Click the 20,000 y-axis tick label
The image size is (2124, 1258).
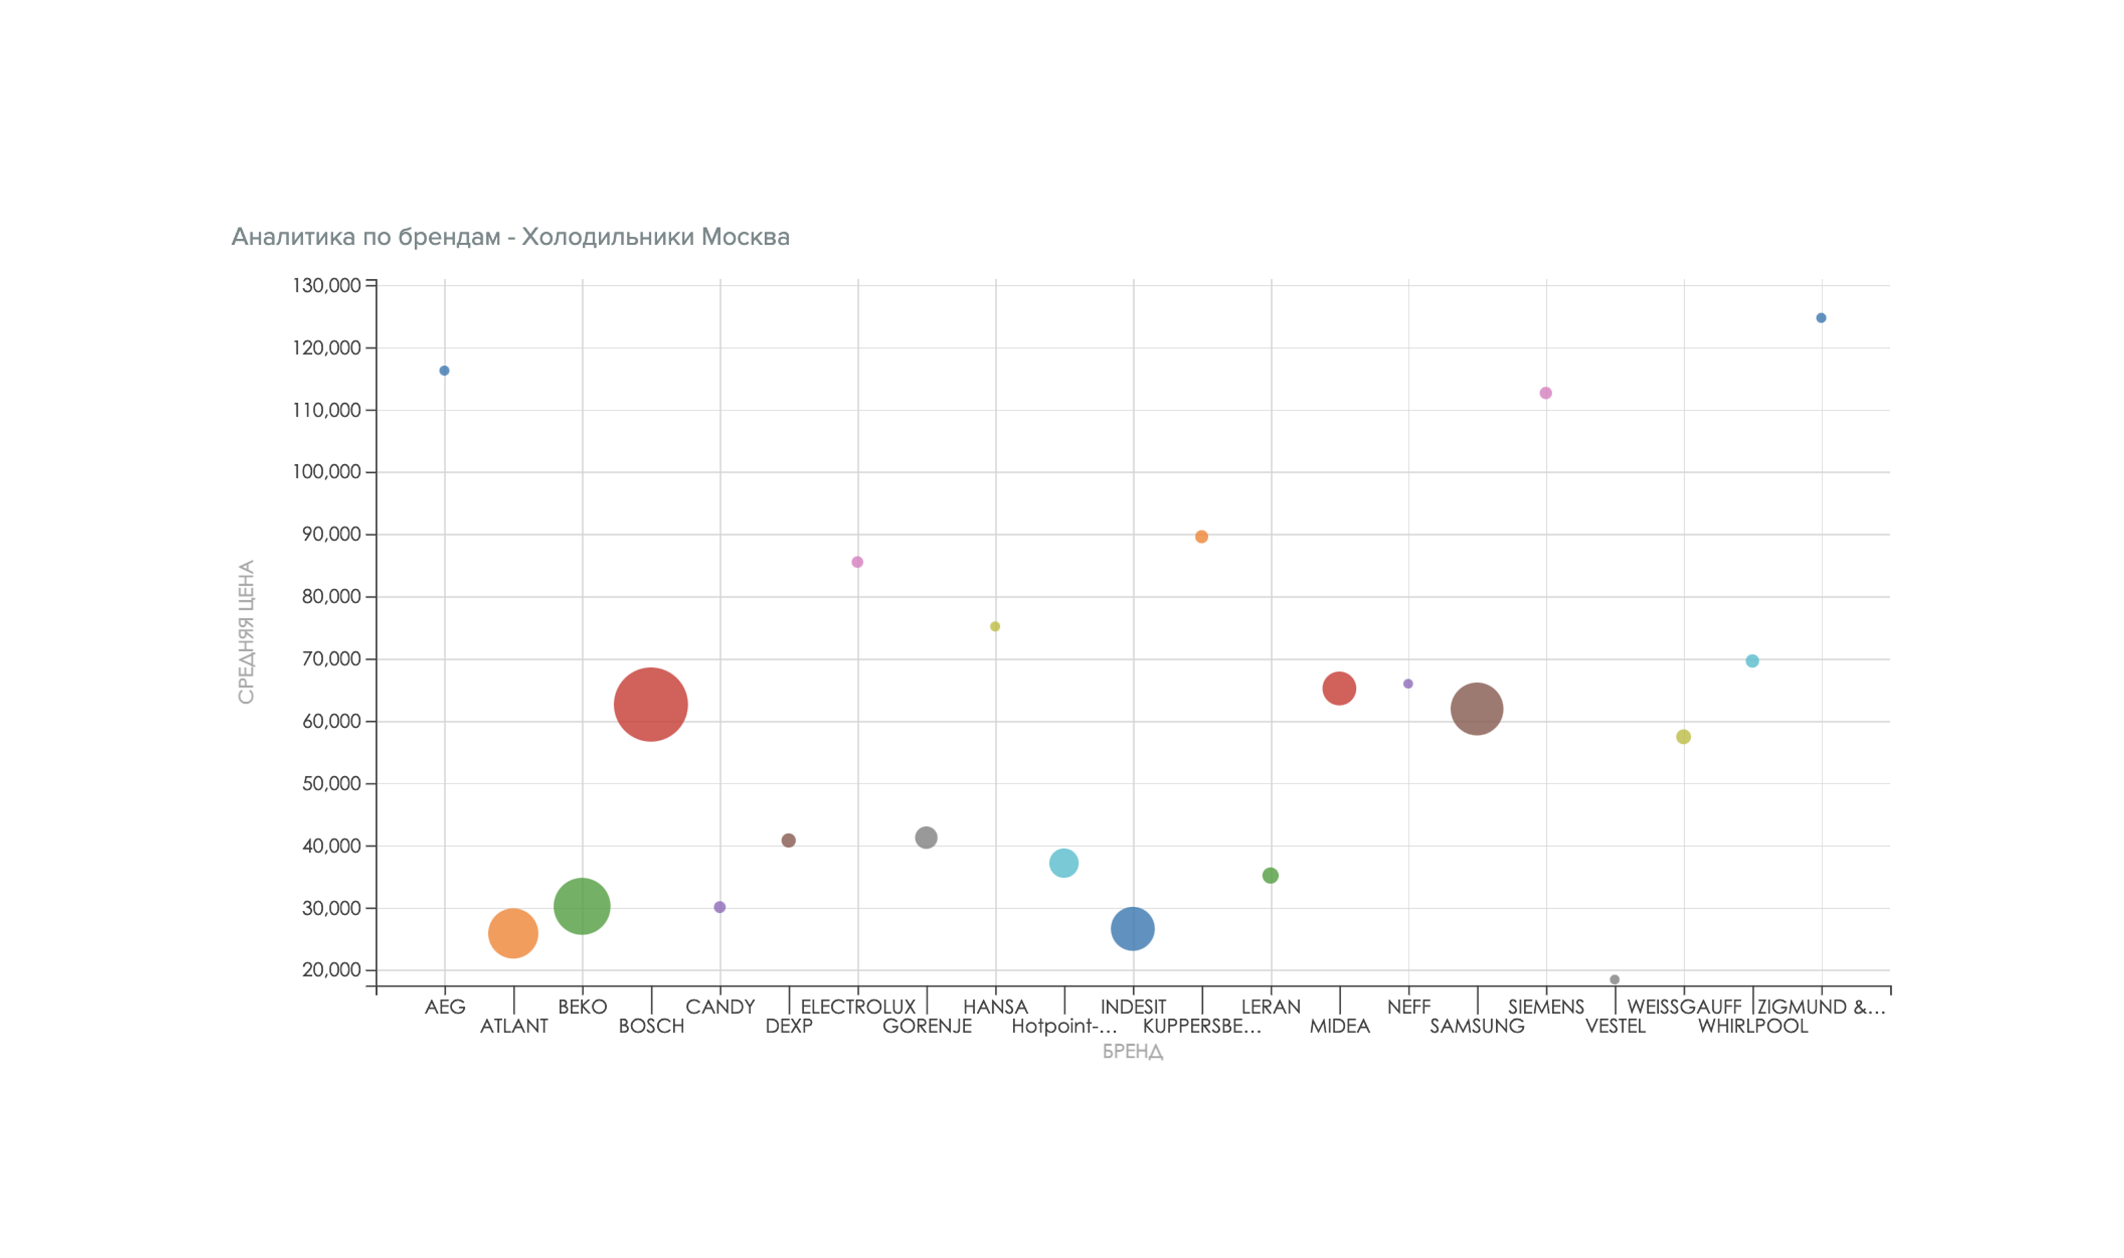click(331, 970)
